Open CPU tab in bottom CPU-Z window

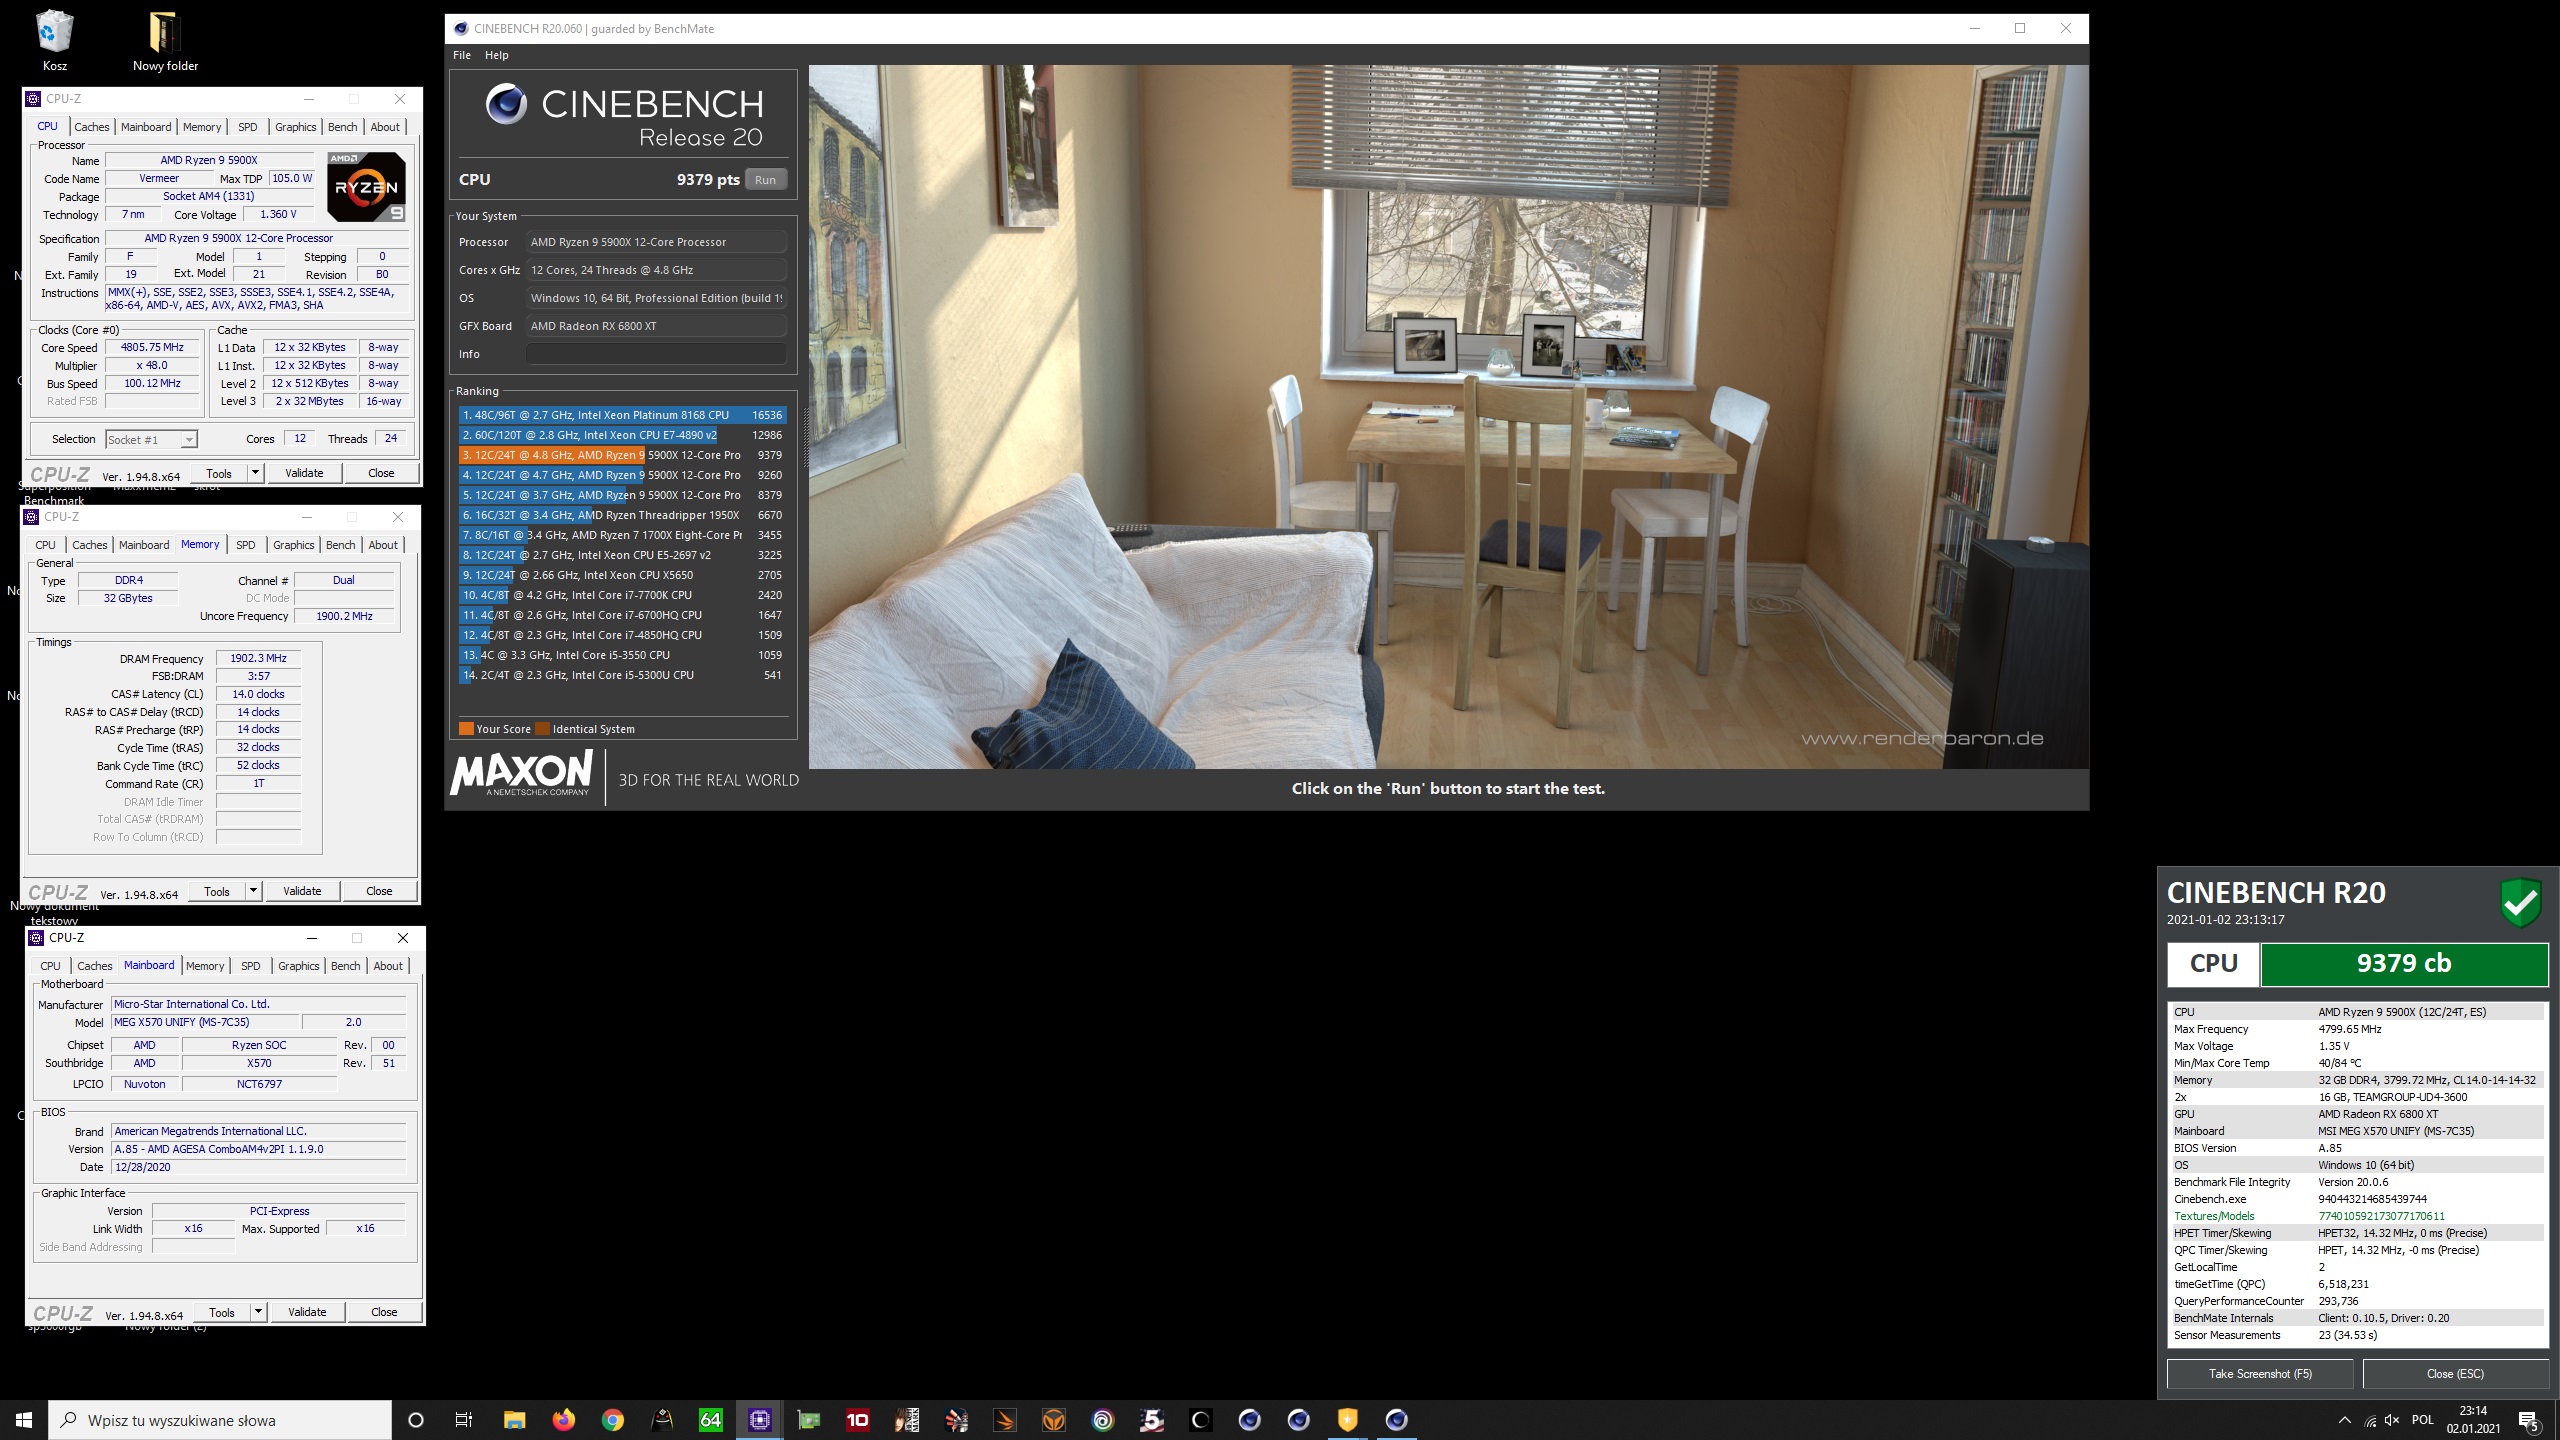(50, 966)
